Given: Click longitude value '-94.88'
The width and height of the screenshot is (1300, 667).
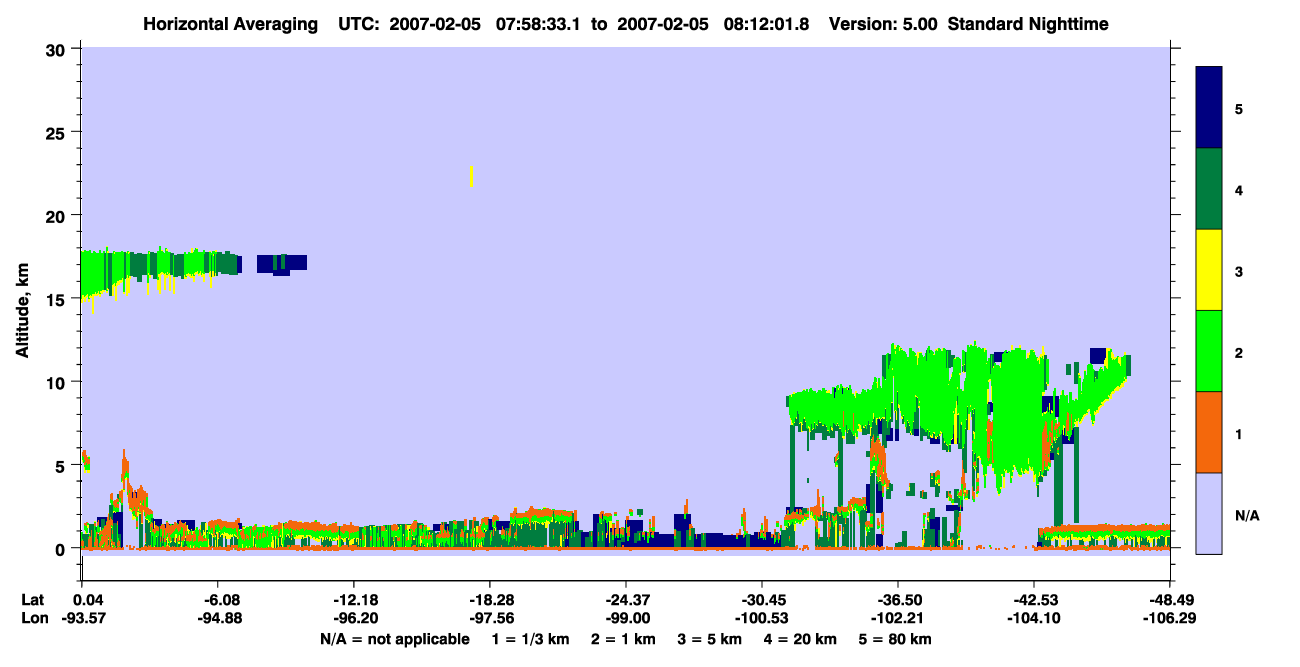Looking at the screenshot, I should [x=218, y=618].
